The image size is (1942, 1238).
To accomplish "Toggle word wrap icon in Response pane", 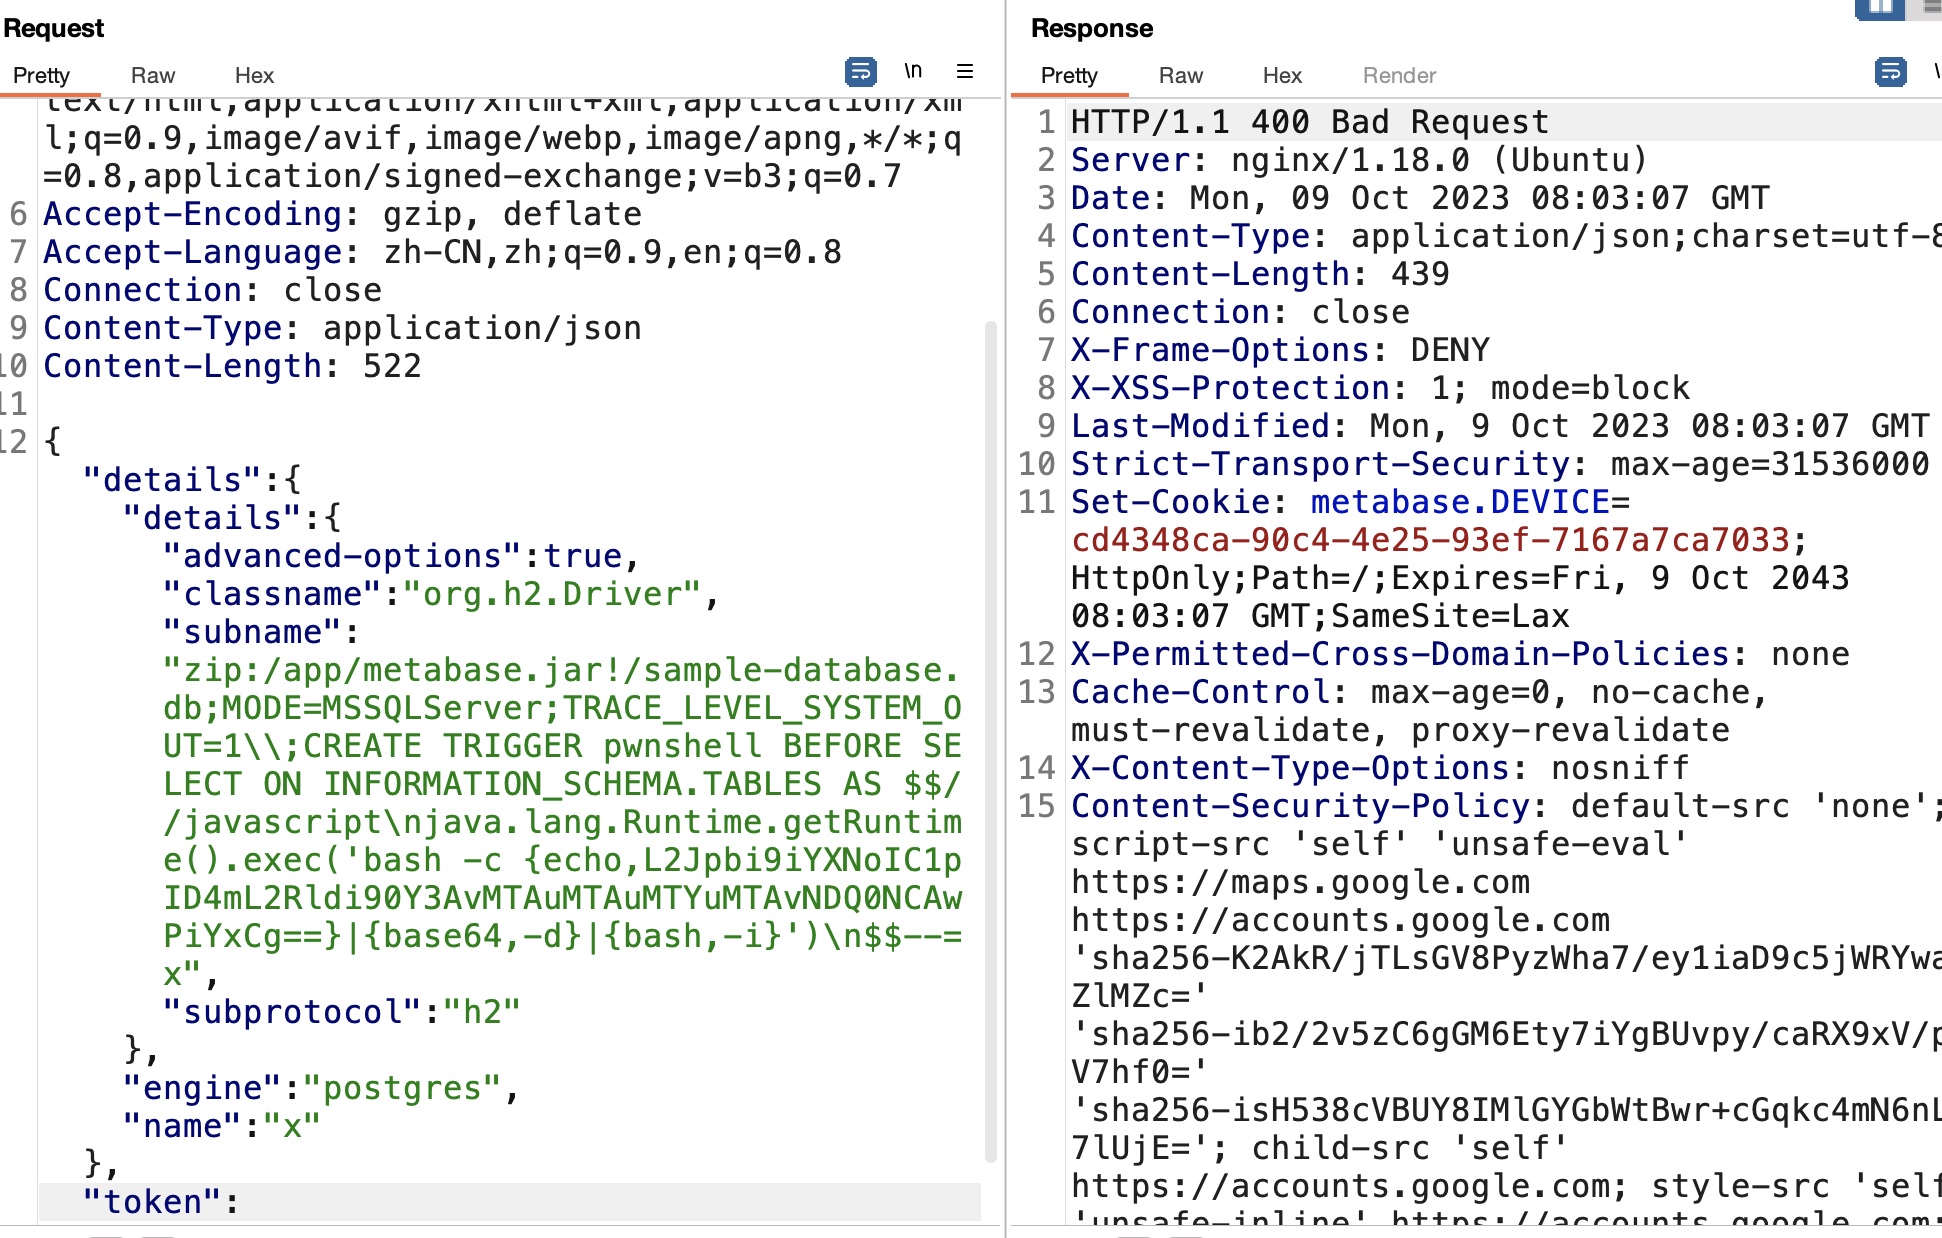I will coord(1889,72).
